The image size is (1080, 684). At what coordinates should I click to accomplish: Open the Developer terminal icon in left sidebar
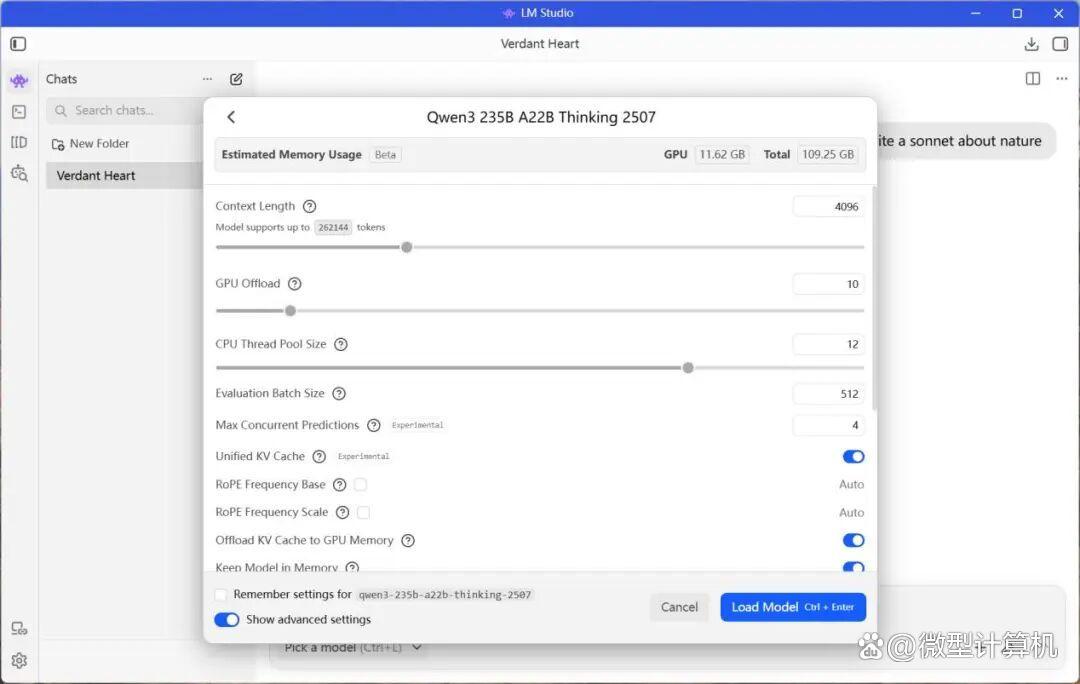point(19,112)
